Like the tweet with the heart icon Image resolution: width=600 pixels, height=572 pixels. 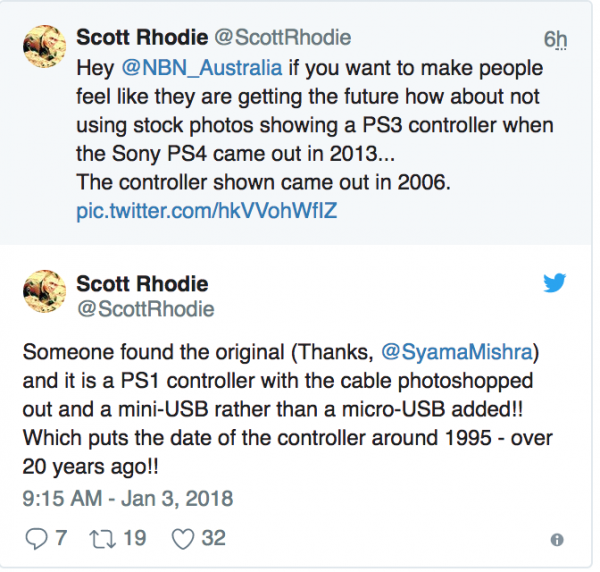[181, 538]
